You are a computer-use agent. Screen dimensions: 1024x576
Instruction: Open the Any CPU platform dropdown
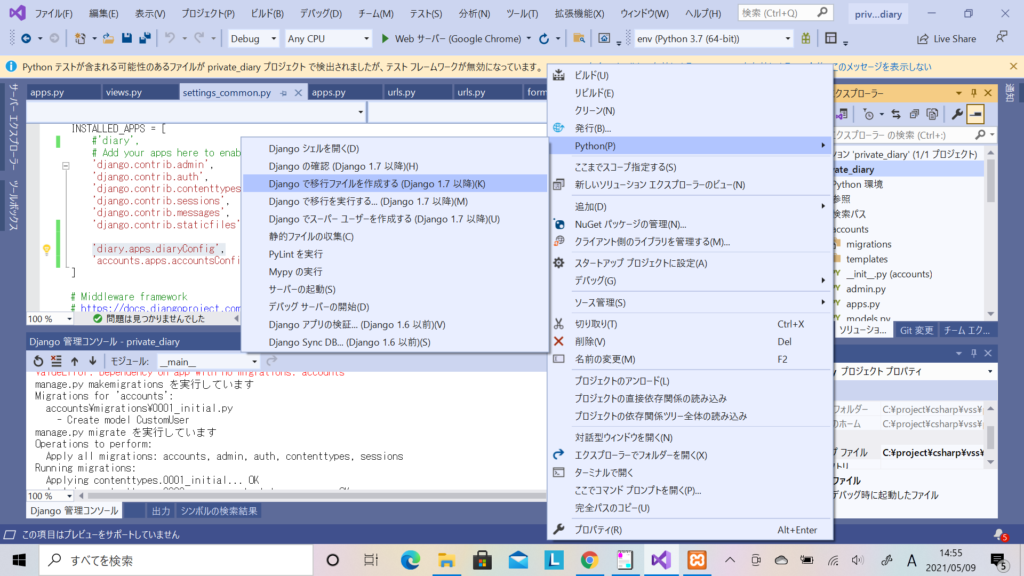pyautogui.click(x=328, y=39)
